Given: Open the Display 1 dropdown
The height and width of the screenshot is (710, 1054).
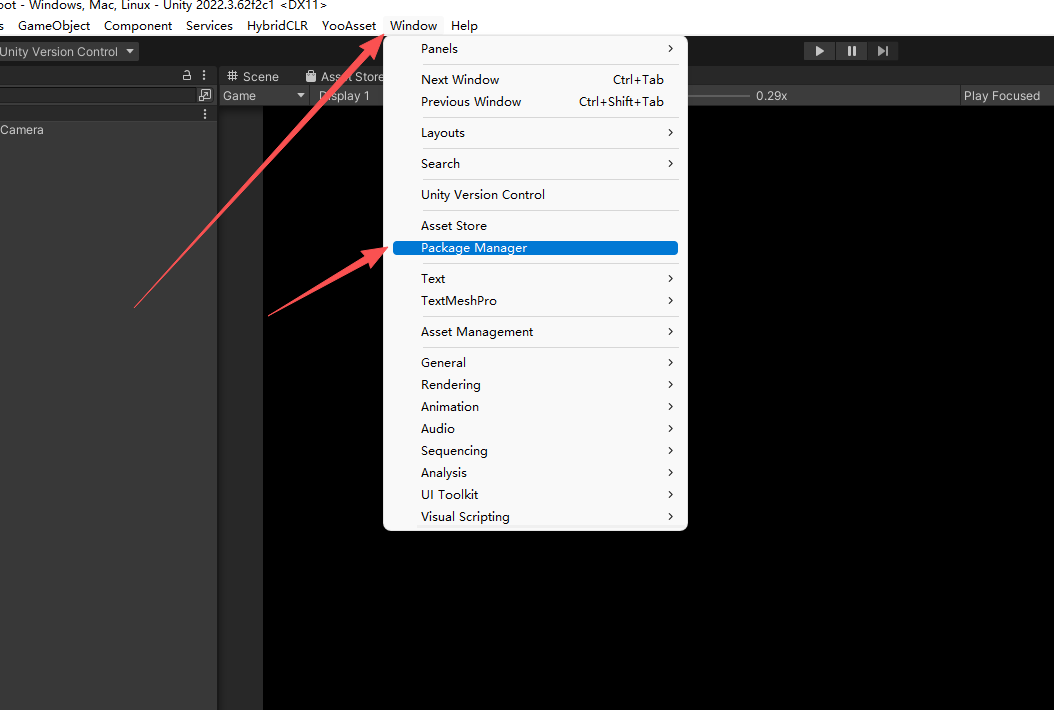Looking at the screenshot, I should 347,95.
